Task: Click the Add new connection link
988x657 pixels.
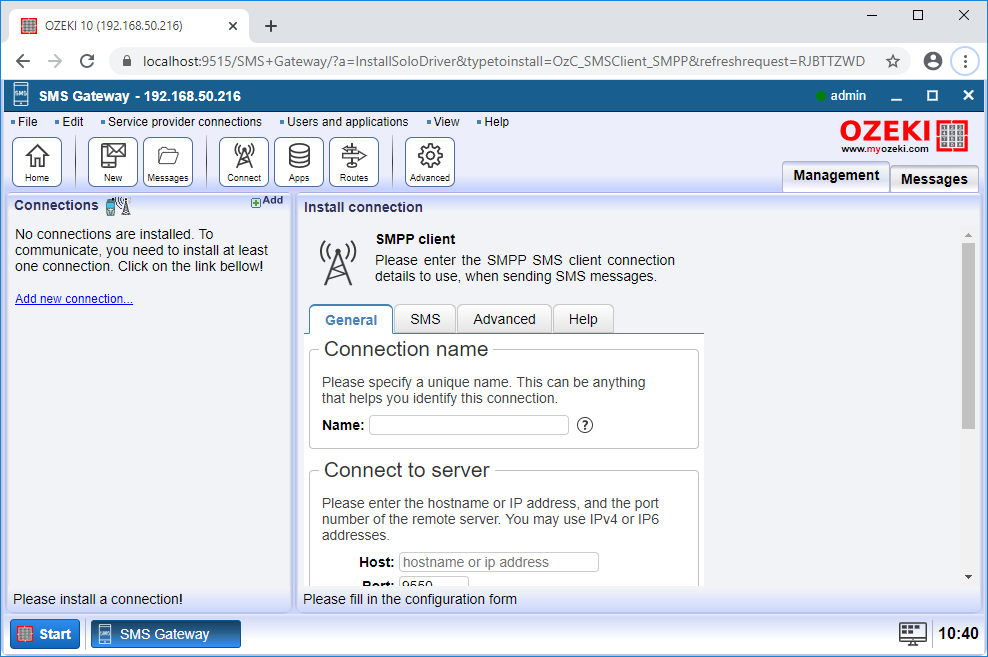Action: point(74,299)
